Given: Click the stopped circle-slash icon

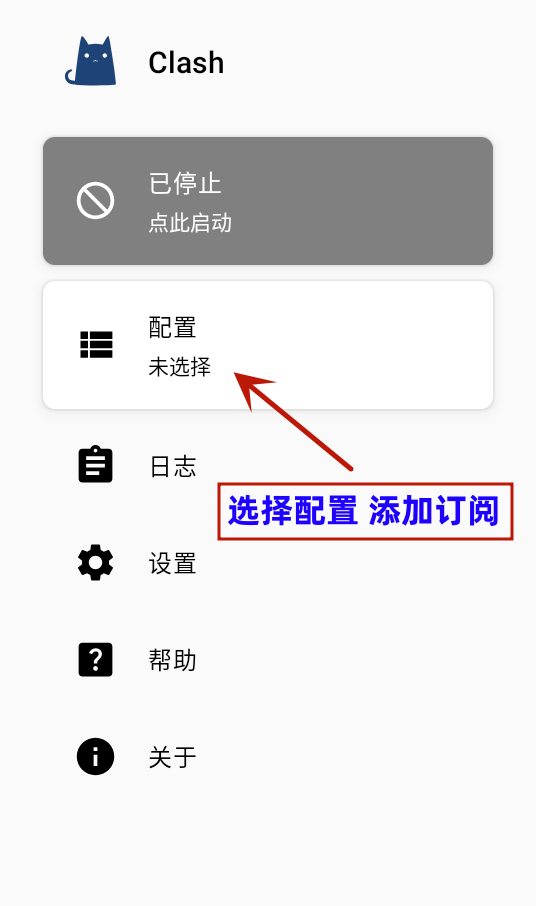Looking at the screenshot, I should 95,200.
